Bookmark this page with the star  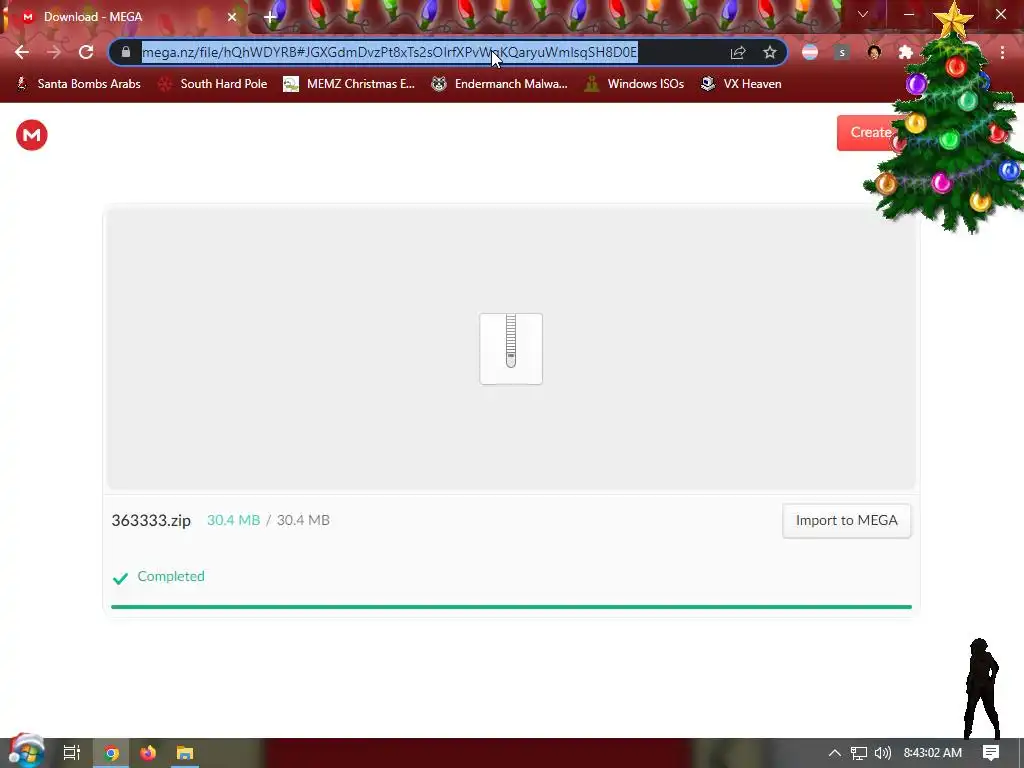pos(770,52)
